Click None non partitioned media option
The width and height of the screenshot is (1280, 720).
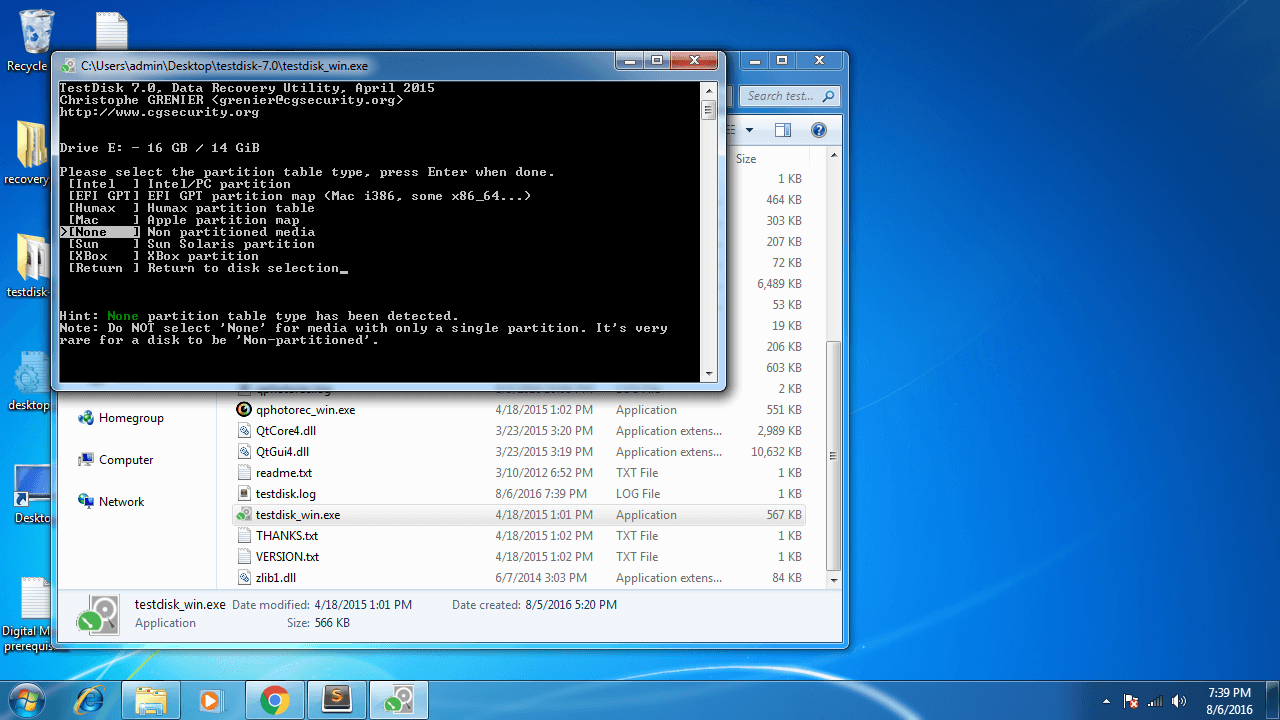pos(188,232)
